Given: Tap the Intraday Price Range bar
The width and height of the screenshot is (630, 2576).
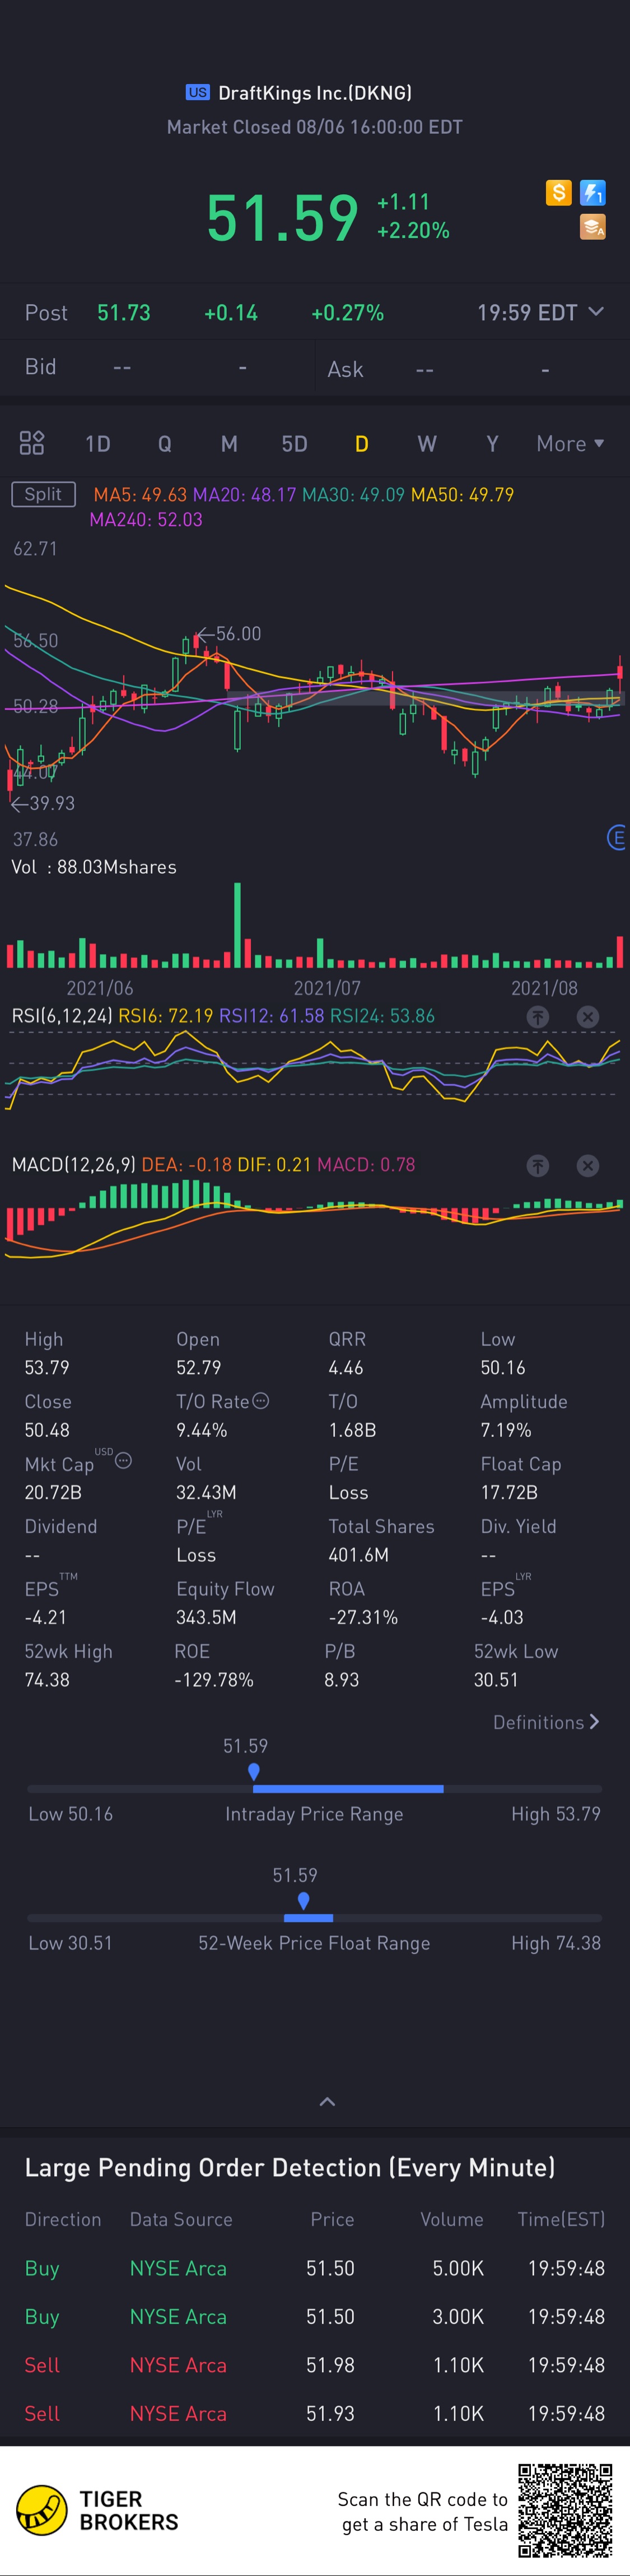Looking at the screenshot, I should click(x=315, y=1788).
